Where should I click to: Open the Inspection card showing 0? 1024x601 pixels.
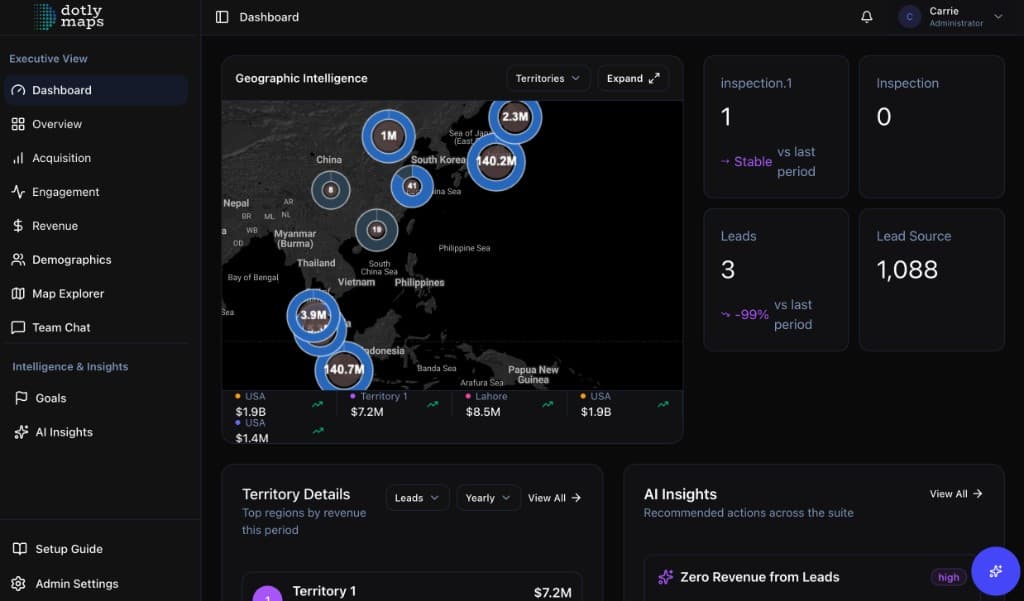click(931, 127)
